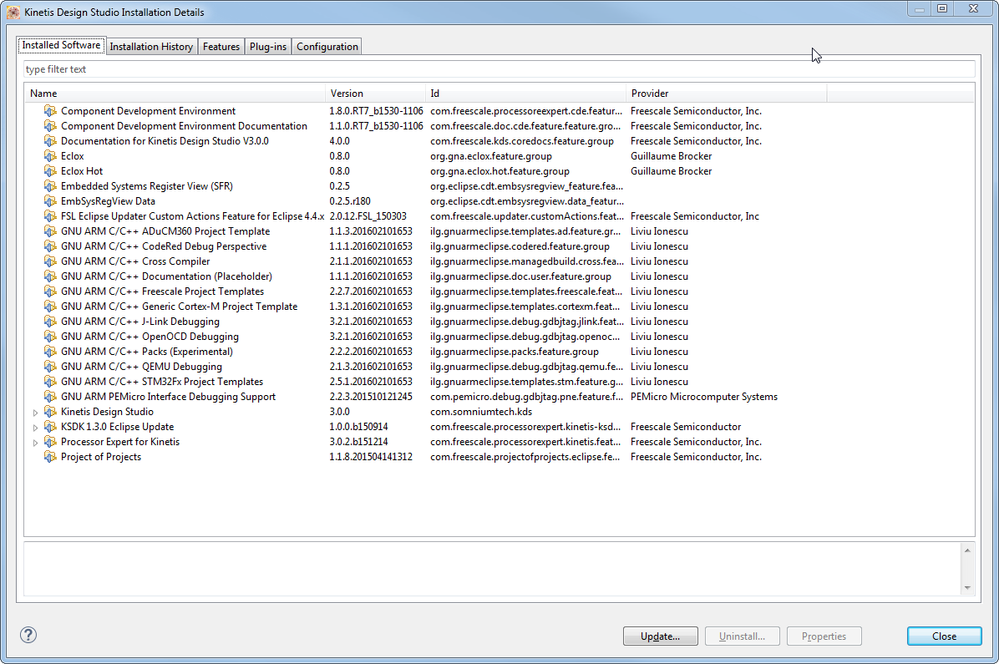Screen dimensions: 999x664
Task: Click the icon beside Eclox Hot
Action: pos(50,171)
